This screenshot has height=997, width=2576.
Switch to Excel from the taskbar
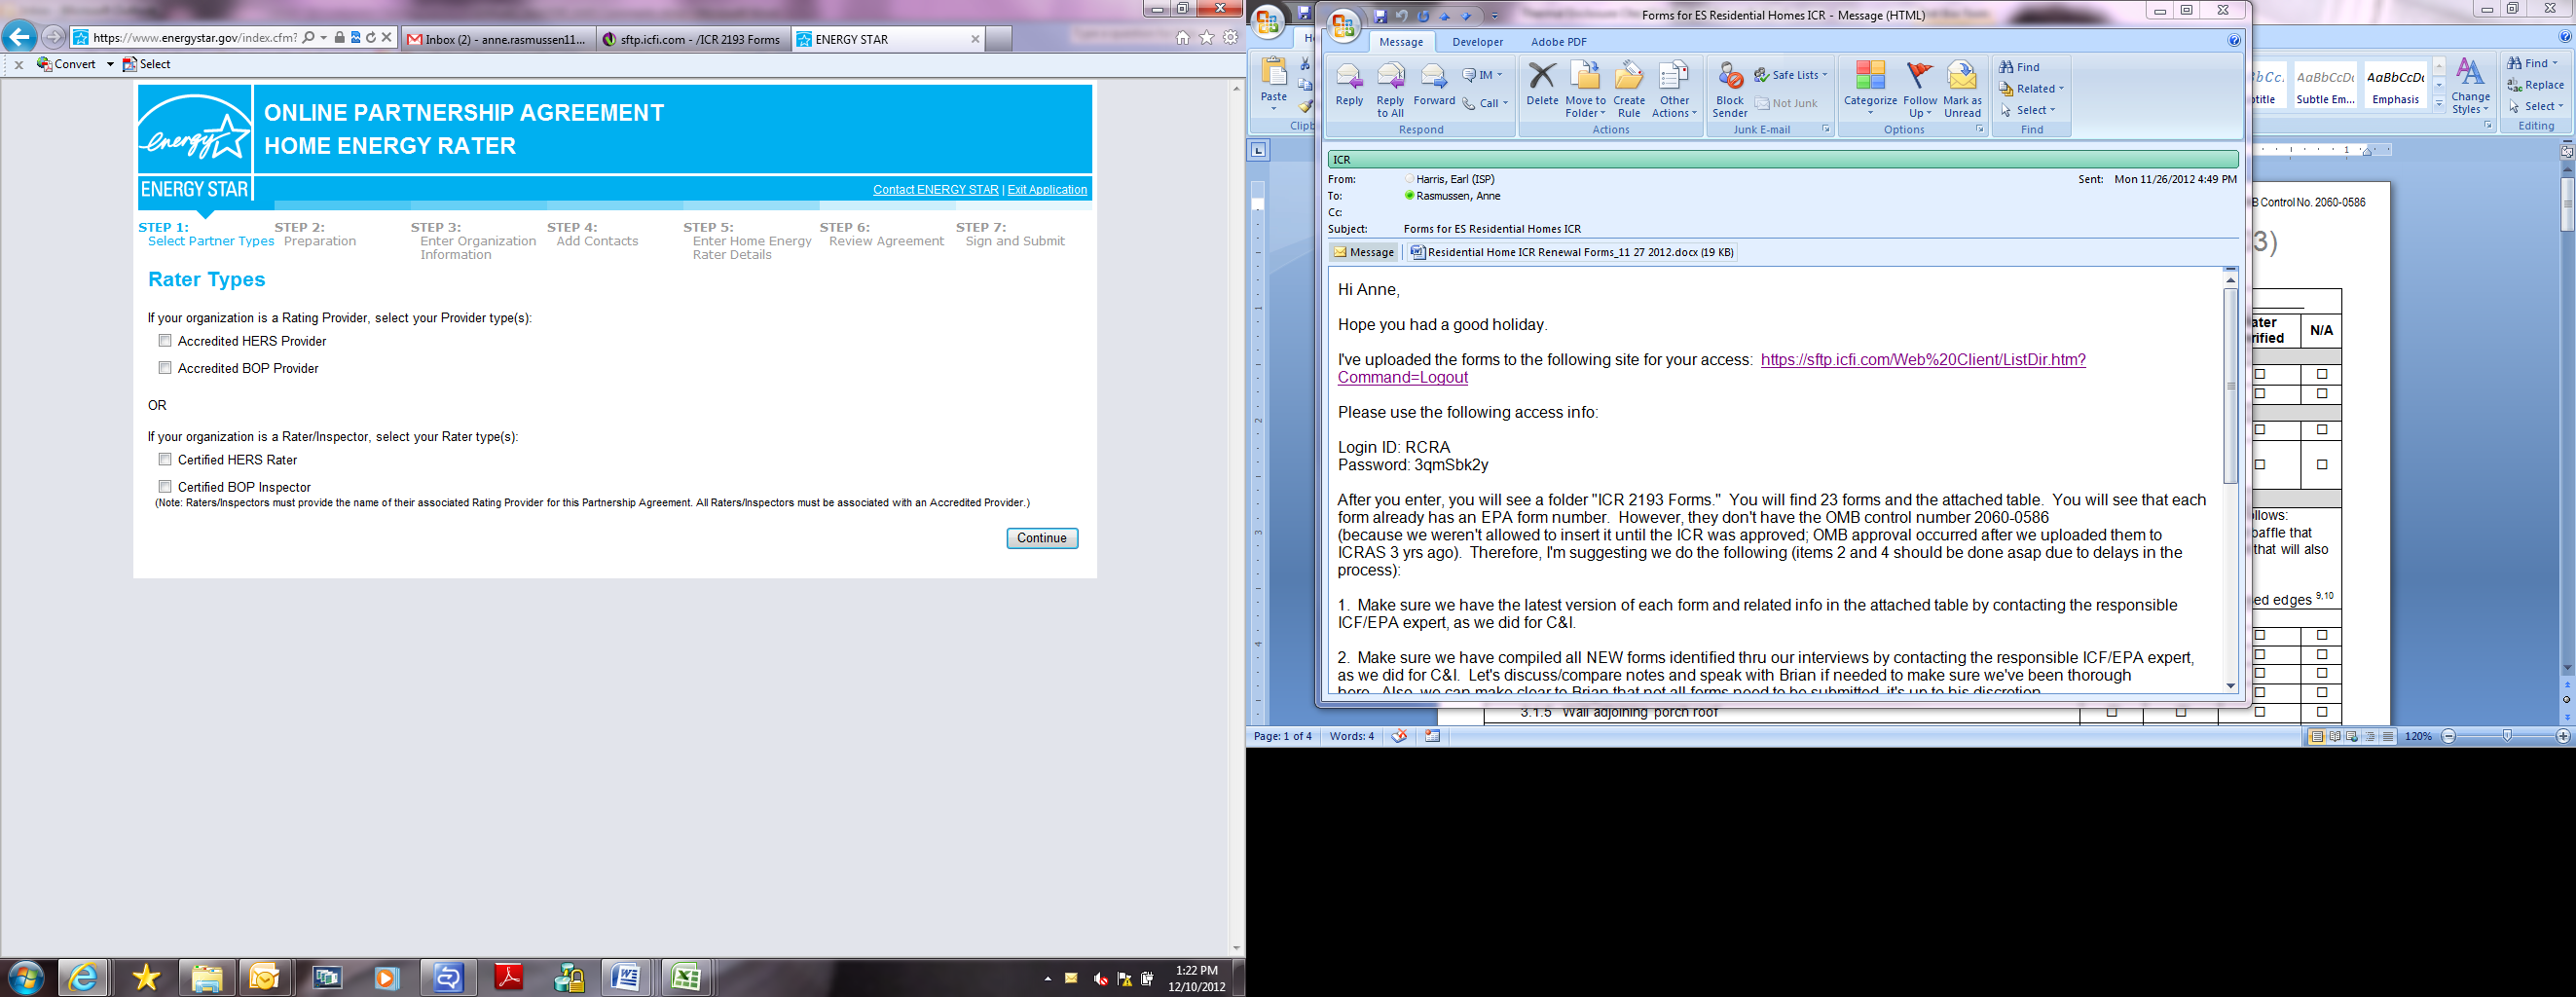686,977
